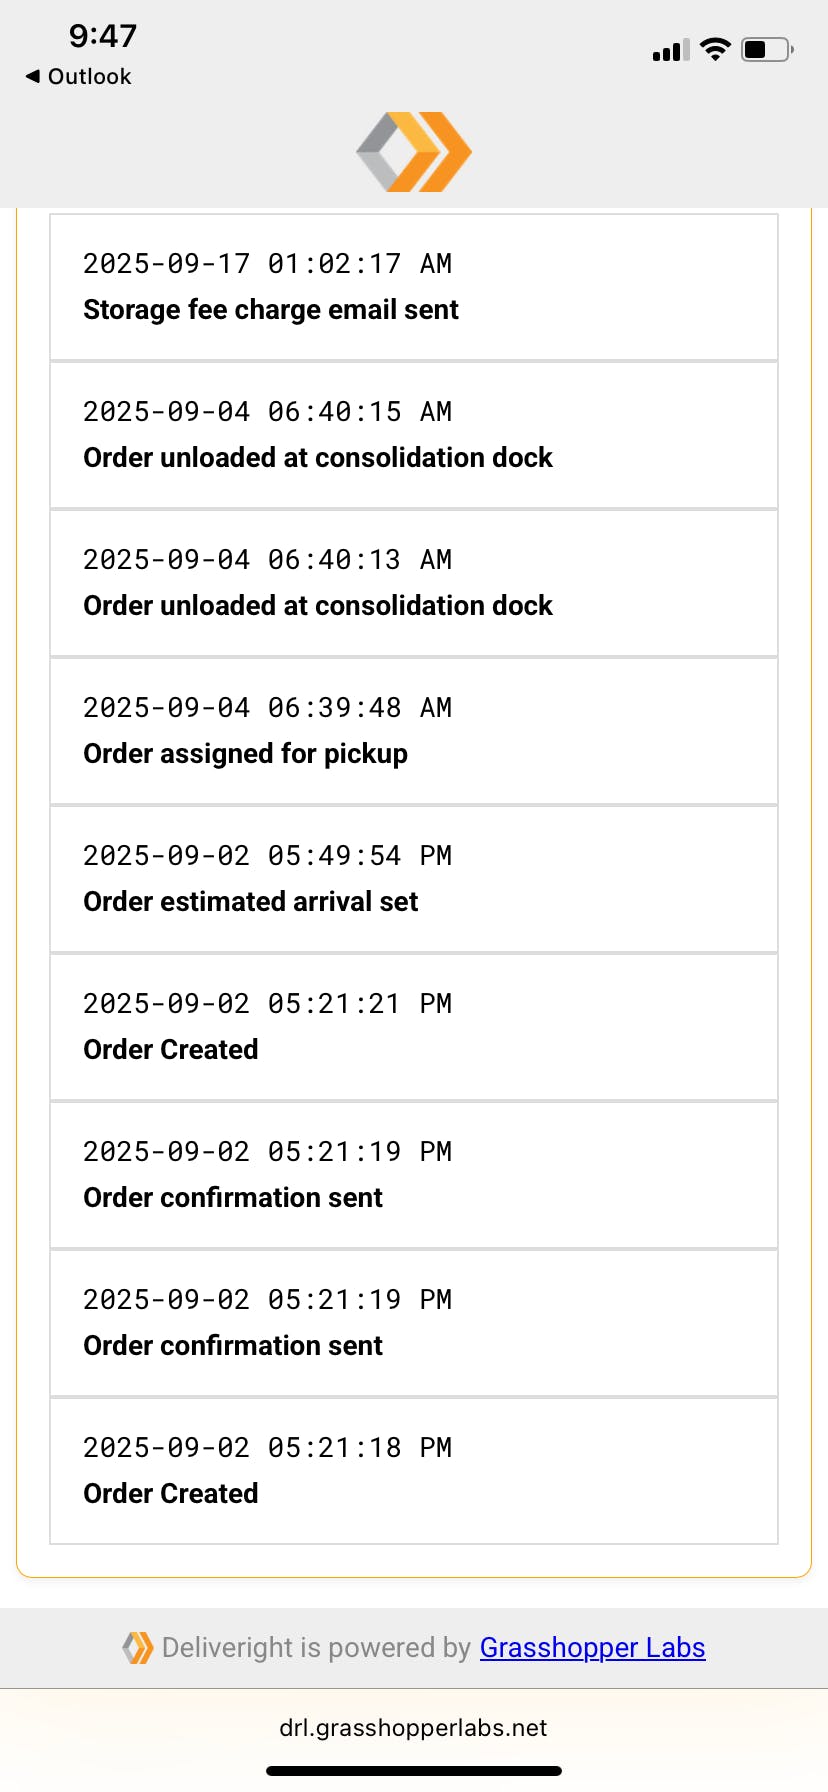The width and height of the screenshot is (828, 1792).
Task: Select the 06:40:13 AM consolidation dock entry
Action: pos(414,584)
